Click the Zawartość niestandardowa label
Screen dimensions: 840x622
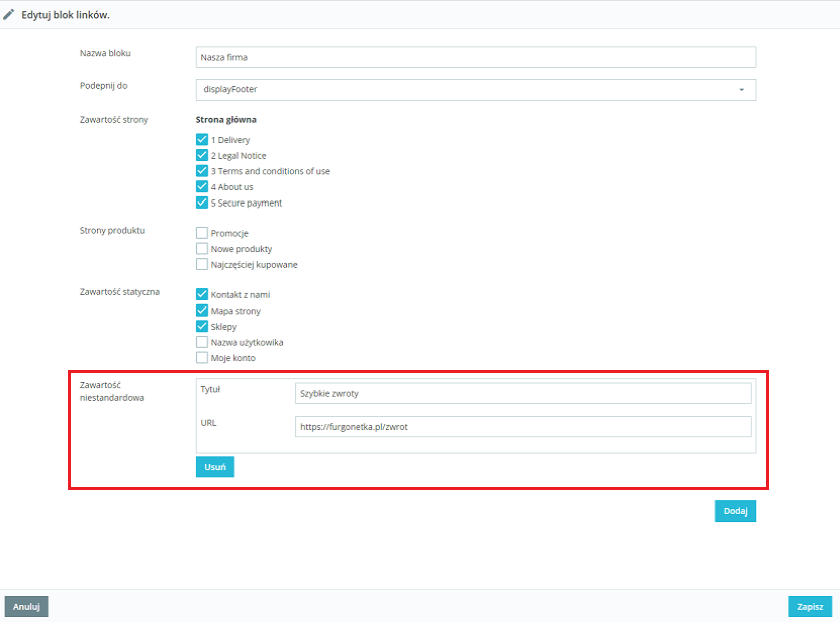pos(112,391)
